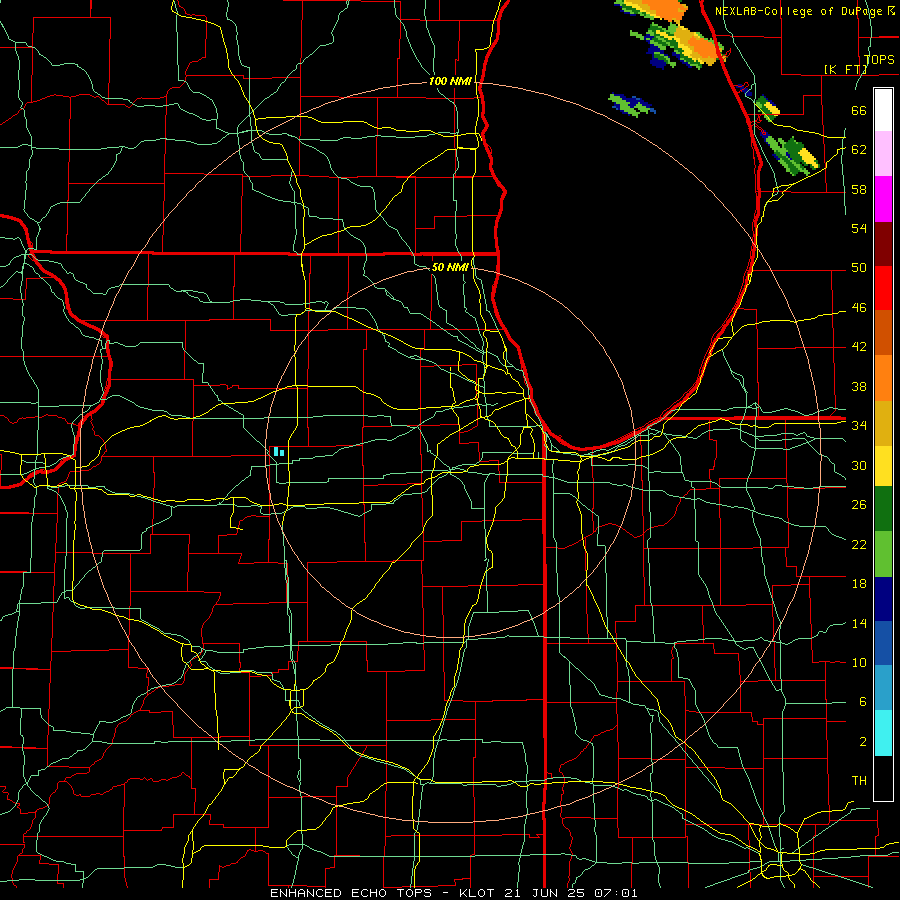
Task: Click the legend value '54'
Action: 859,228
